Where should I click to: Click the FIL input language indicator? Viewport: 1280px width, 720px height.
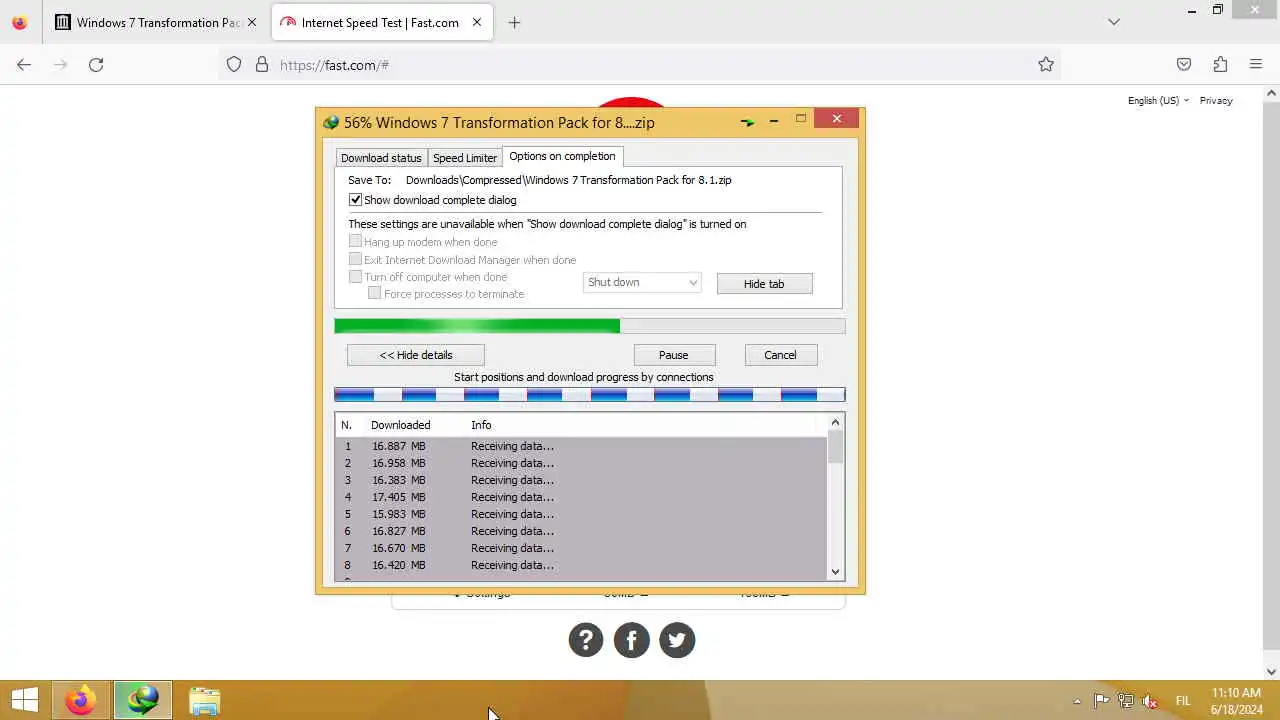pyautogui.click(x=1183, y=701)
